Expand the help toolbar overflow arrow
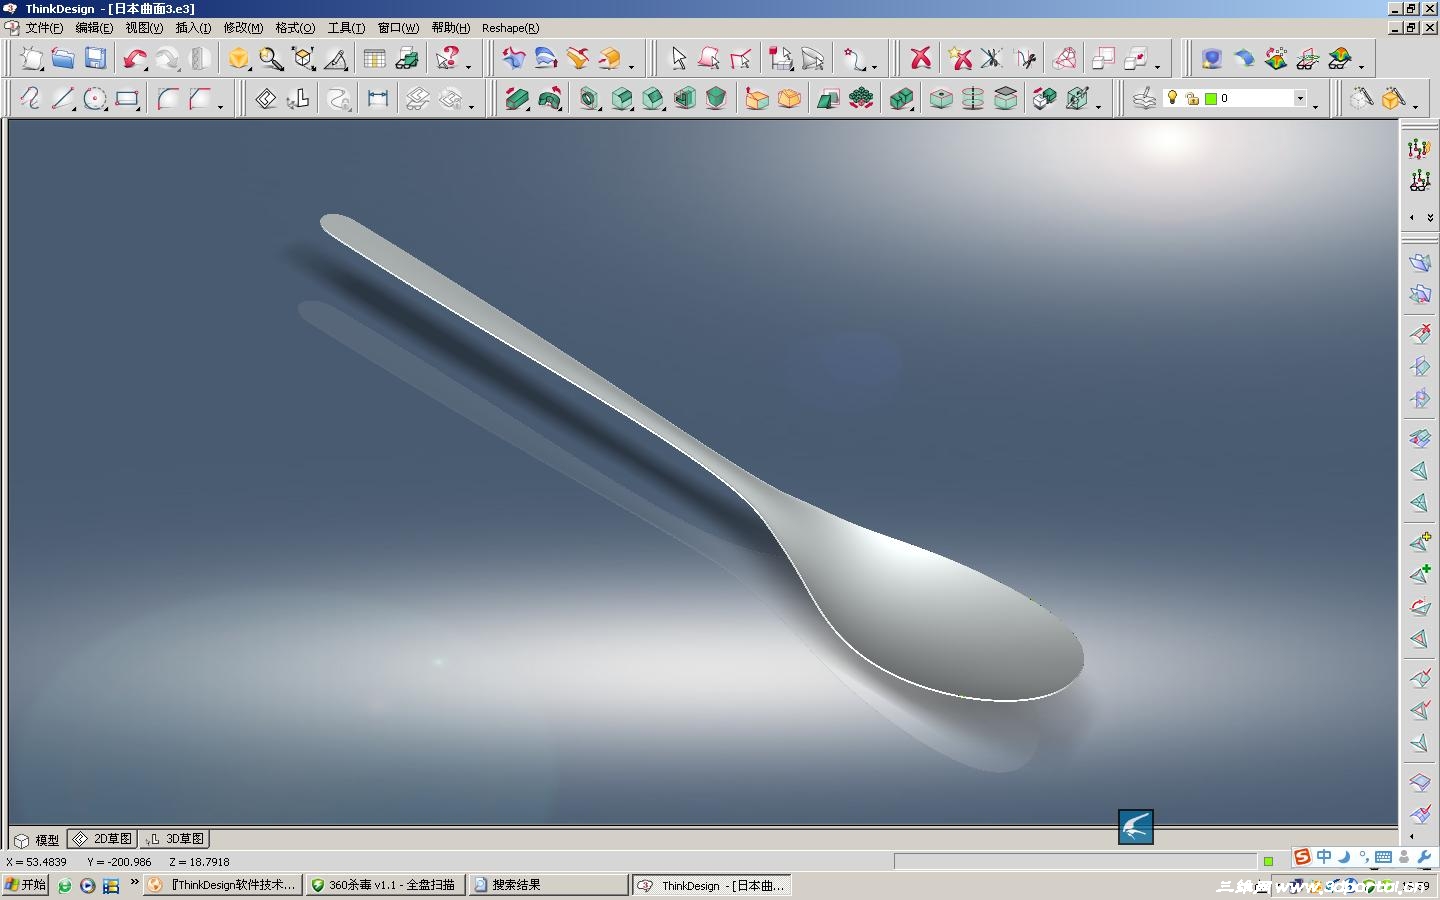 [469, 66]
